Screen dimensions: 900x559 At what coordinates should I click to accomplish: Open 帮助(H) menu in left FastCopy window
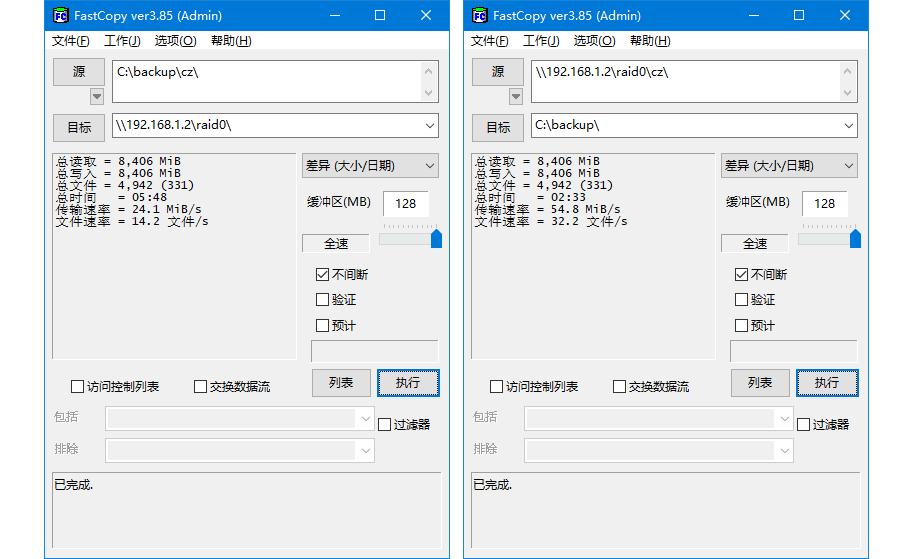click(231, 41)
